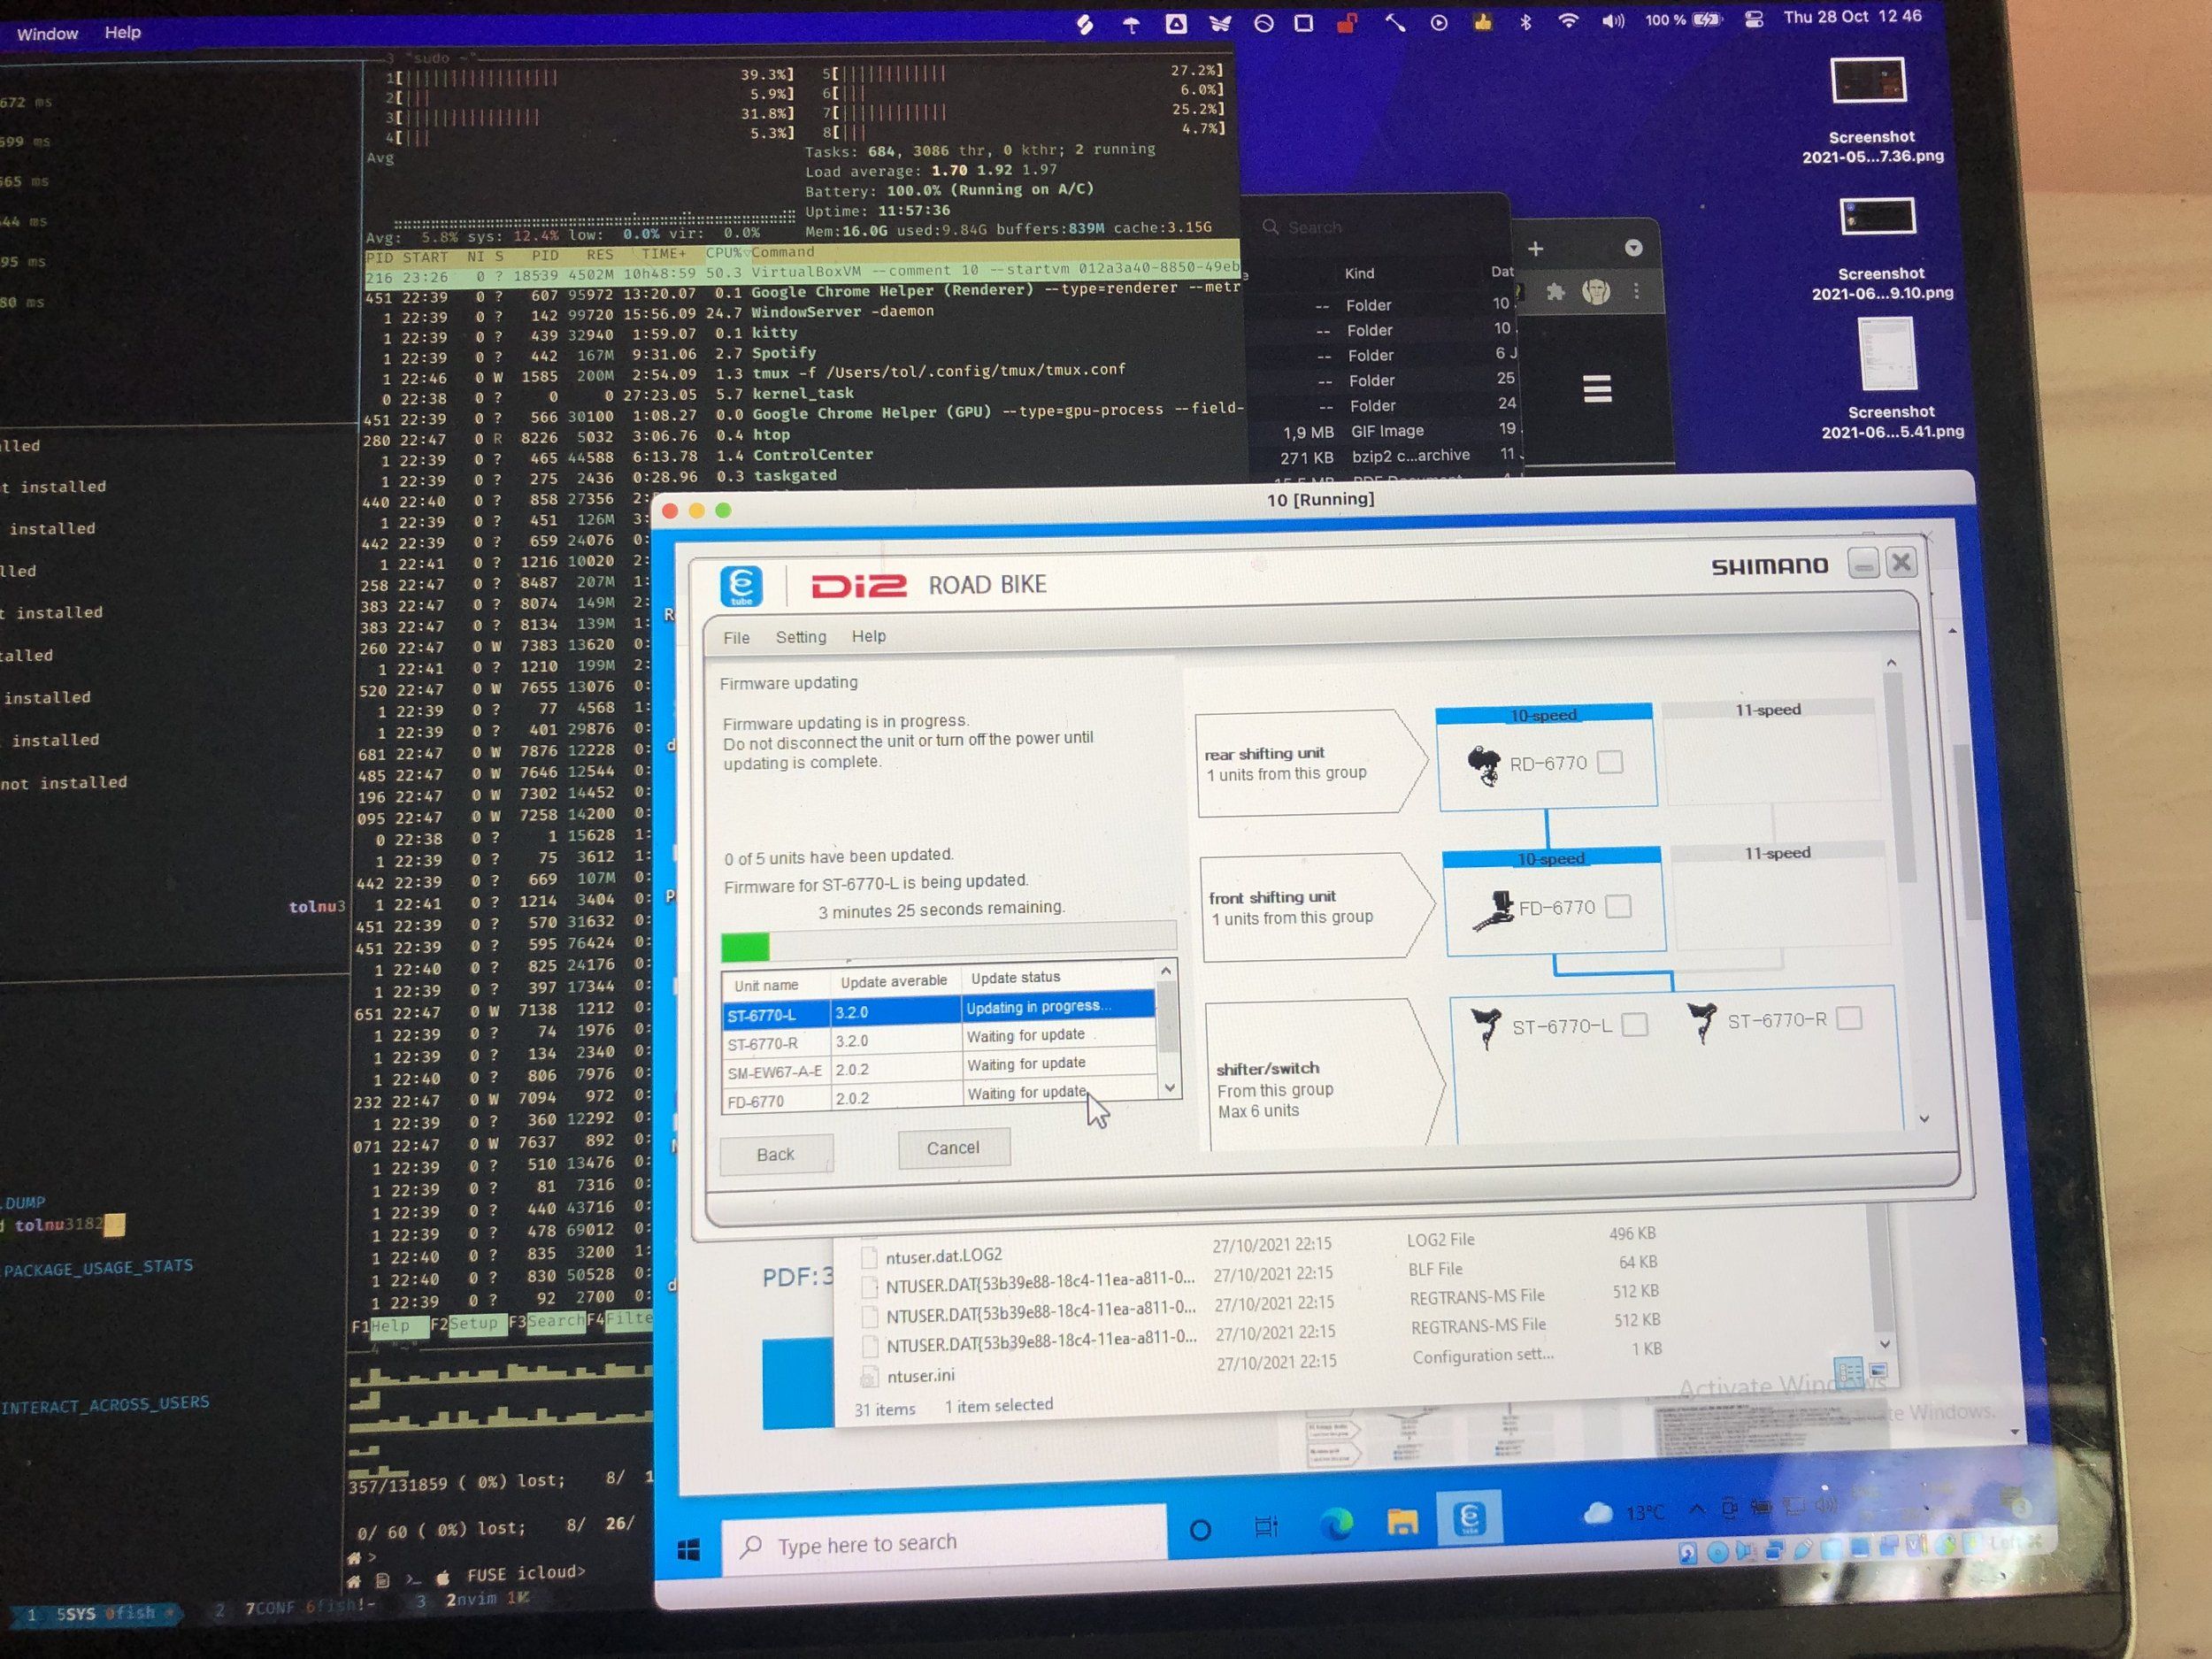The image size is (2212, 1659).
Task: Tick the ST-6770-R checkbox
Action: click(1850, 1019)
